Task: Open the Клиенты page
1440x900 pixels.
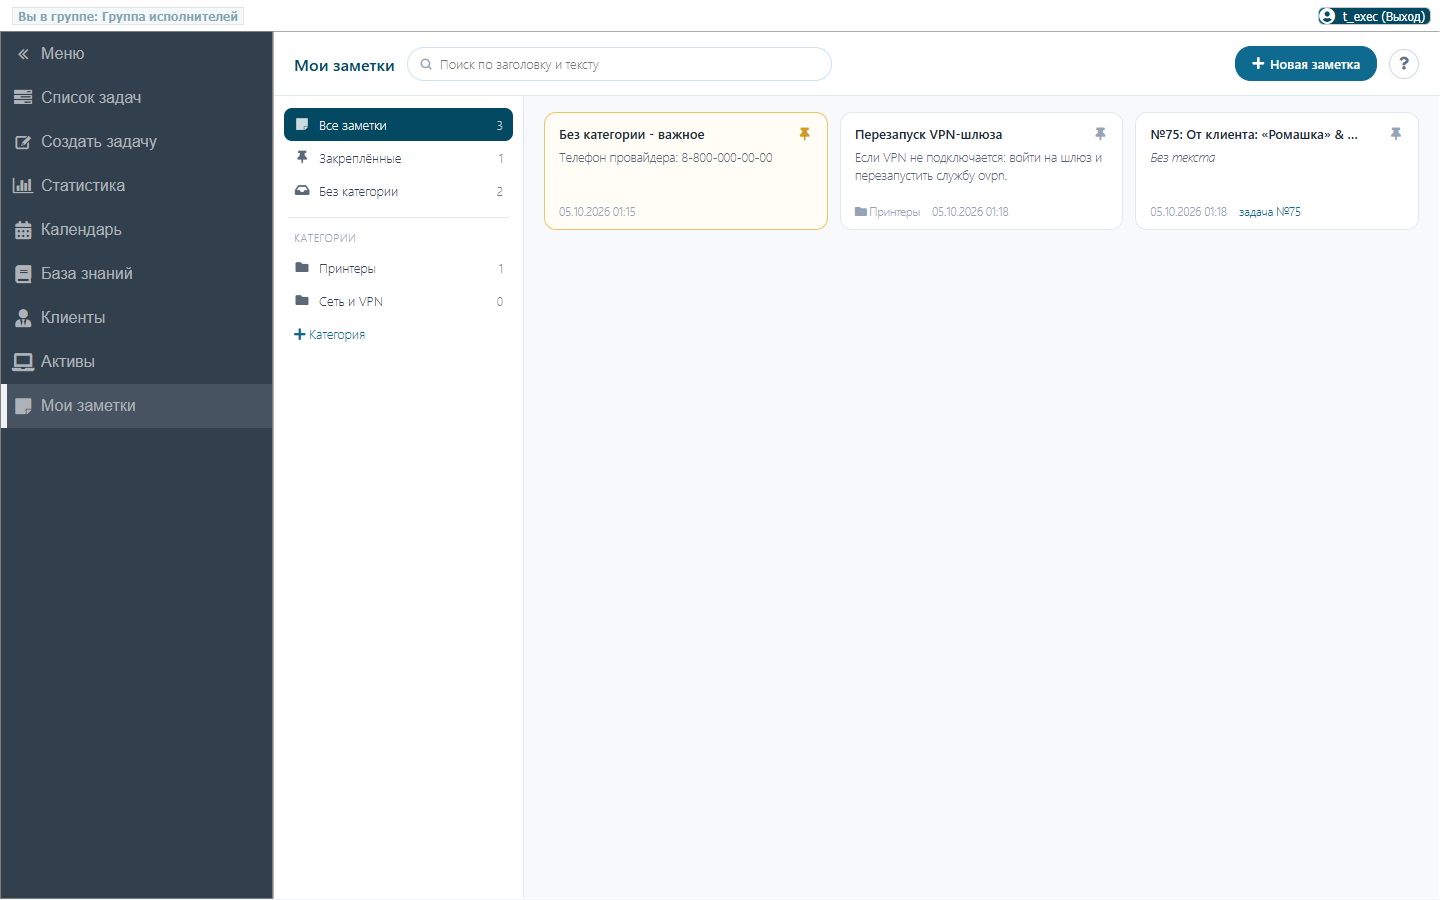Action: 137,318
